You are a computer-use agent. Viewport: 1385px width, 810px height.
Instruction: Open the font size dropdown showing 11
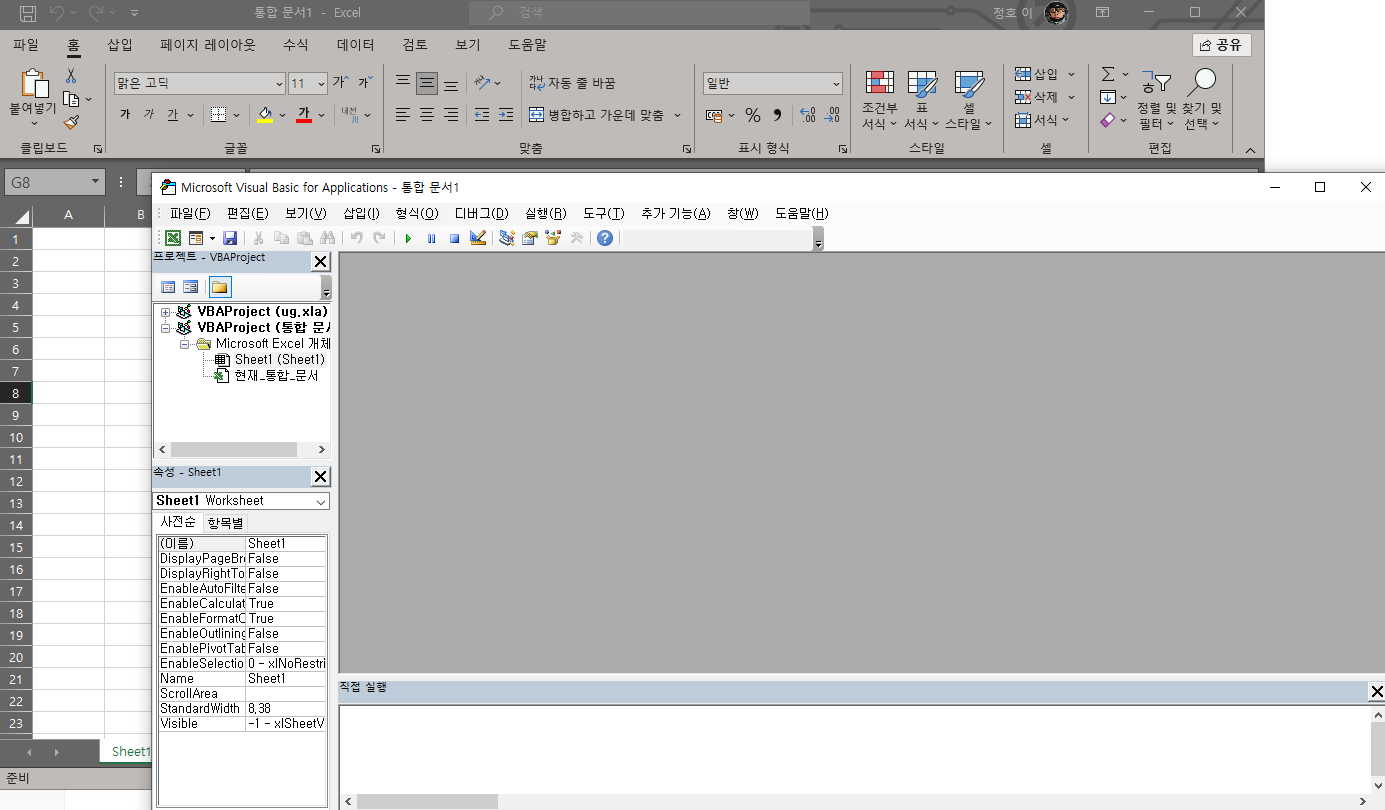pyautogui.click(x=321, y=84)
